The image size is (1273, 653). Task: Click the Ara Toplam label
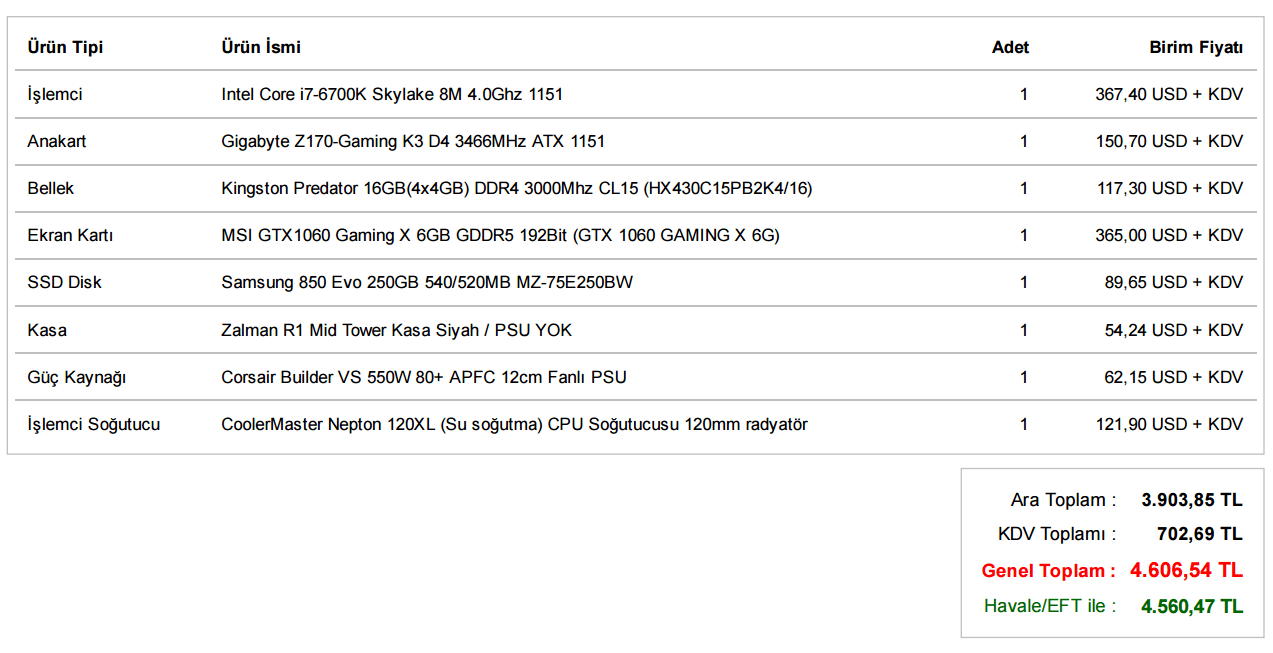[x=1064, y=500]
